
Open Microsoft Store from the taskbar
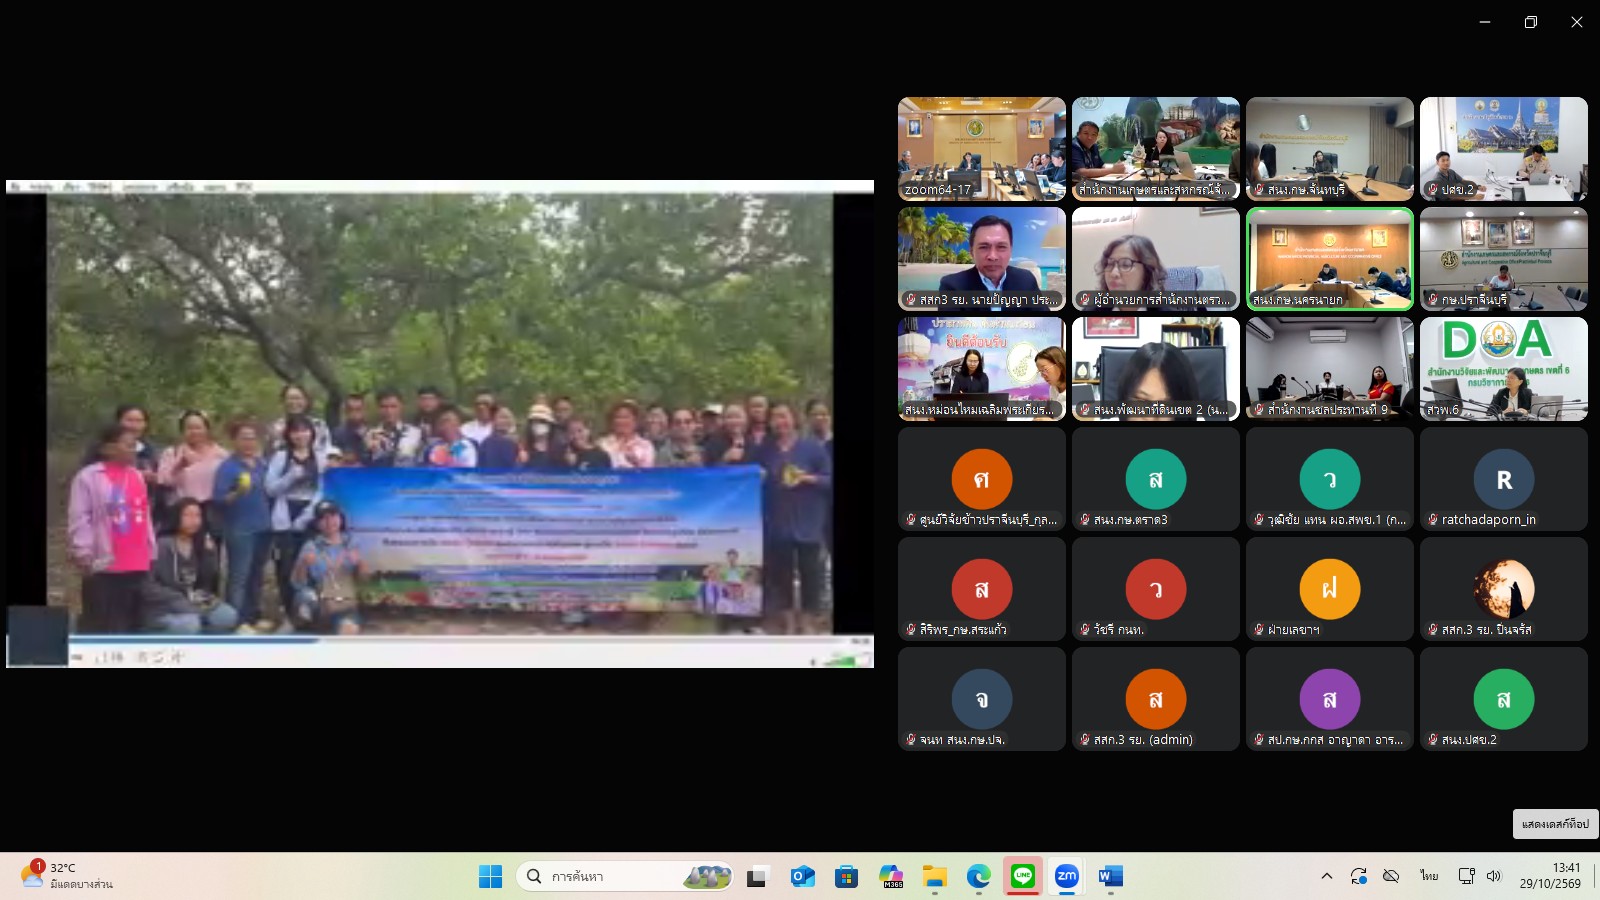pos(846,877)
